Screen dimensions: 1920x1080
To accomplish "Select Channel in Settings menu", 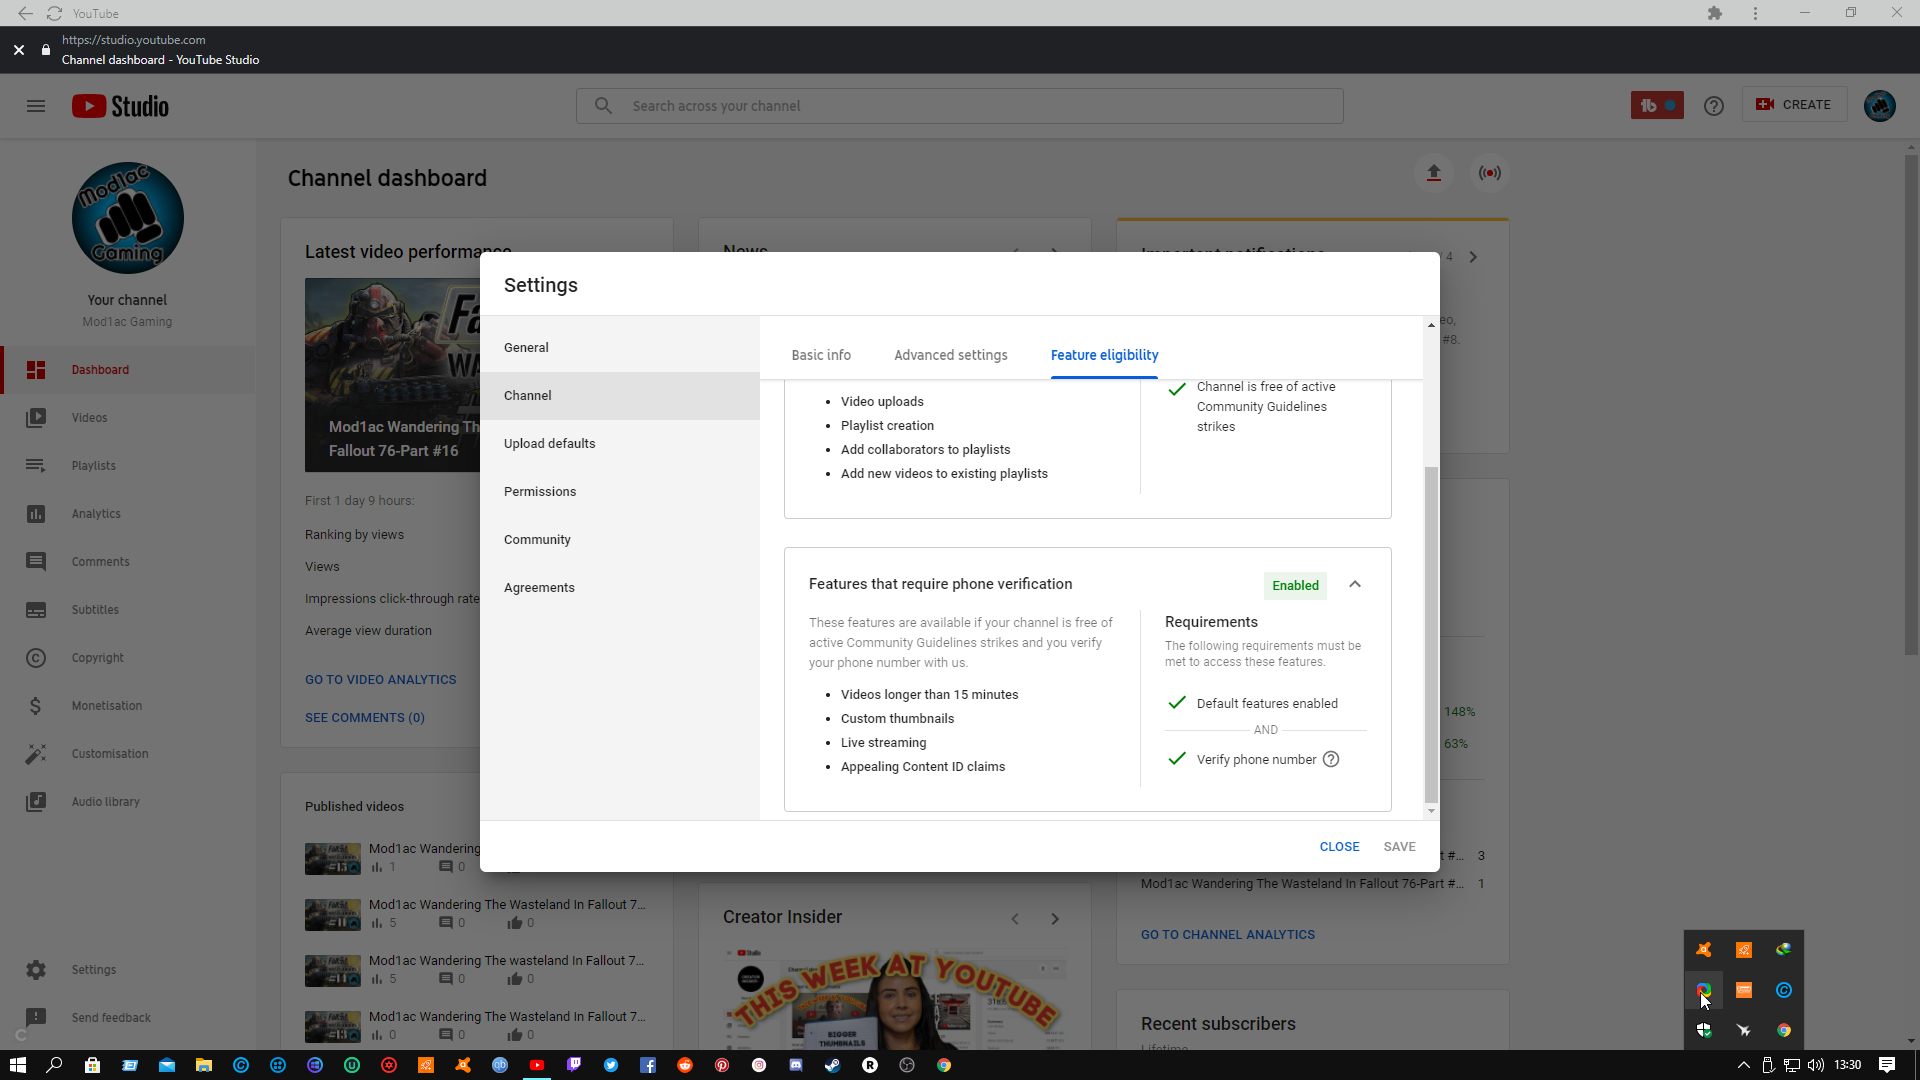I will click(x=620, y=396).
